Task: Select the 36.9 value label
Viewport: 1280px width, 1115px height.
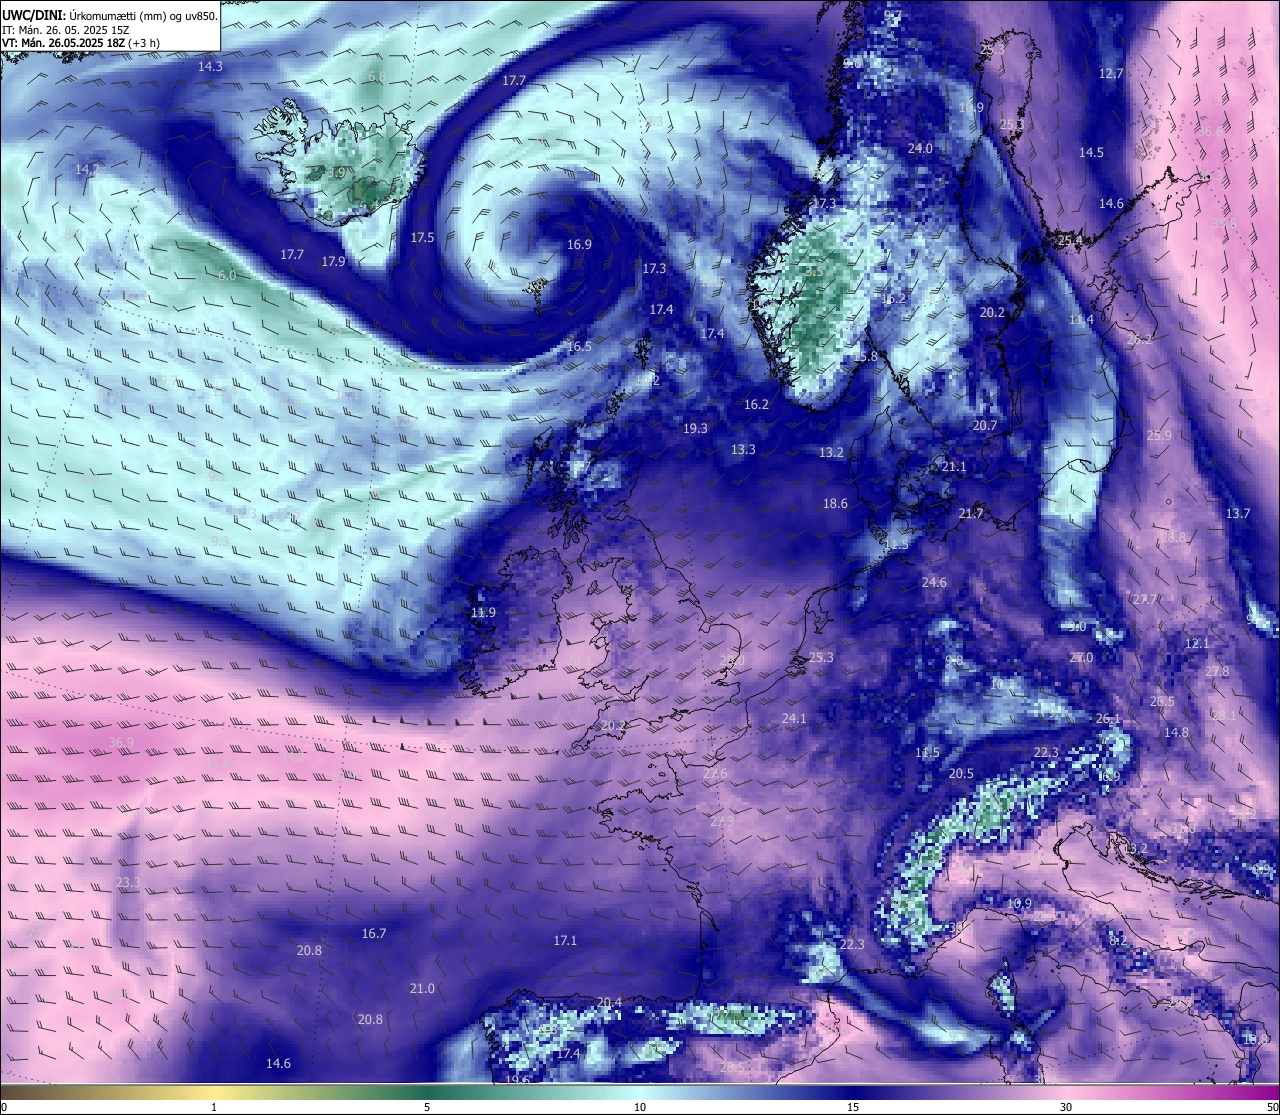Action: [121, 742]
